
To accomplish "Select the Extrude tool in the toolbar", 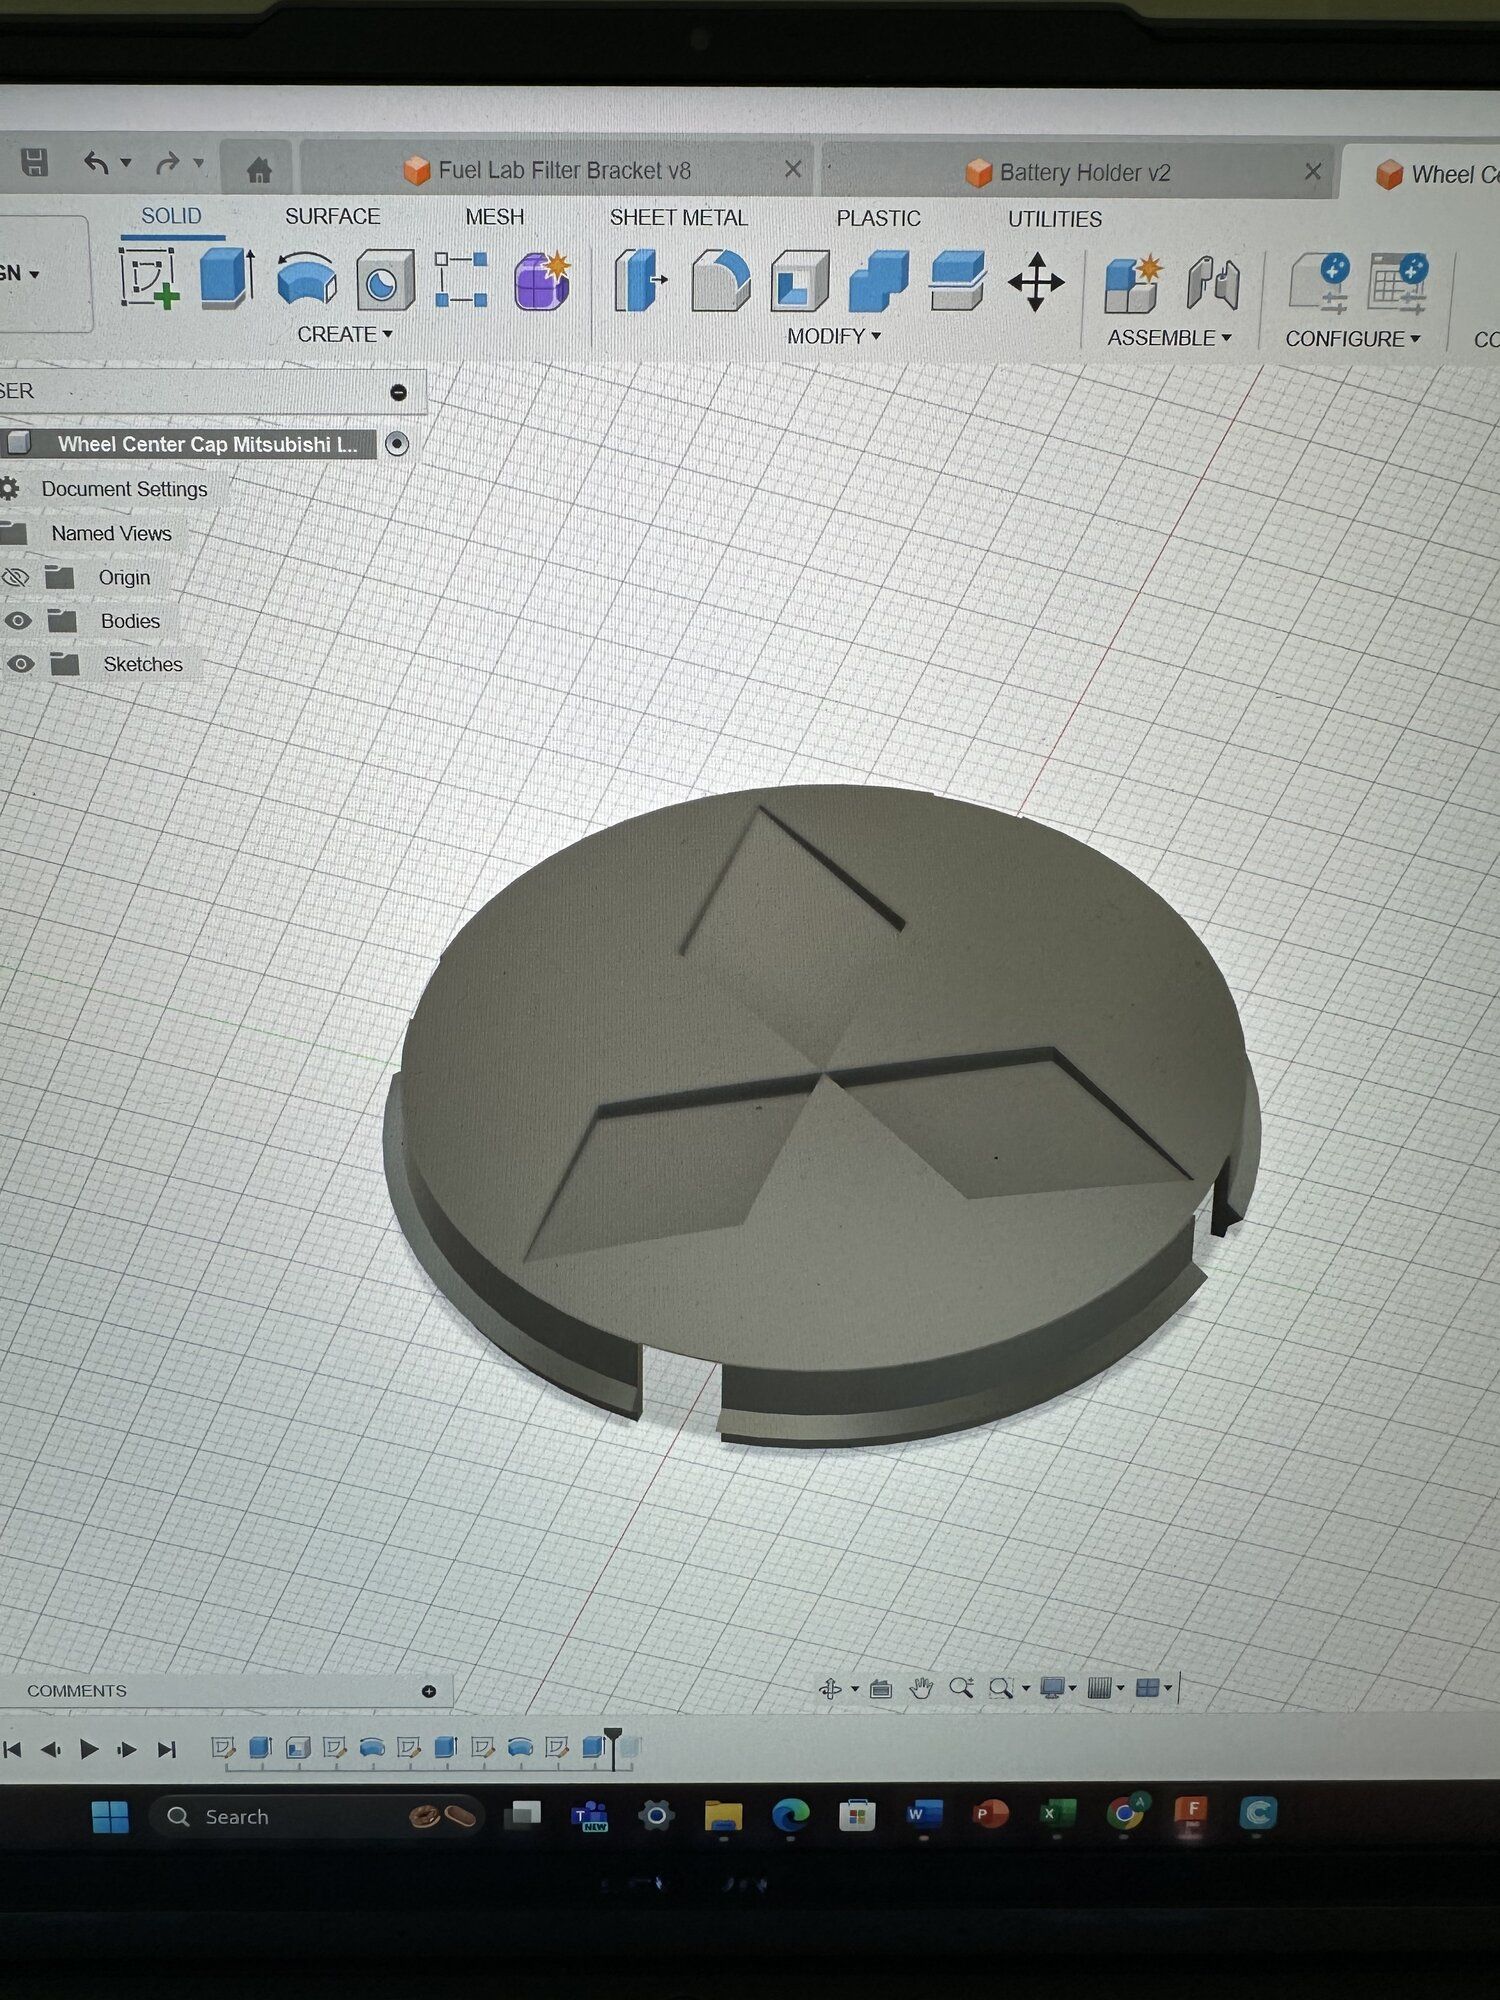I will point(227,277).
